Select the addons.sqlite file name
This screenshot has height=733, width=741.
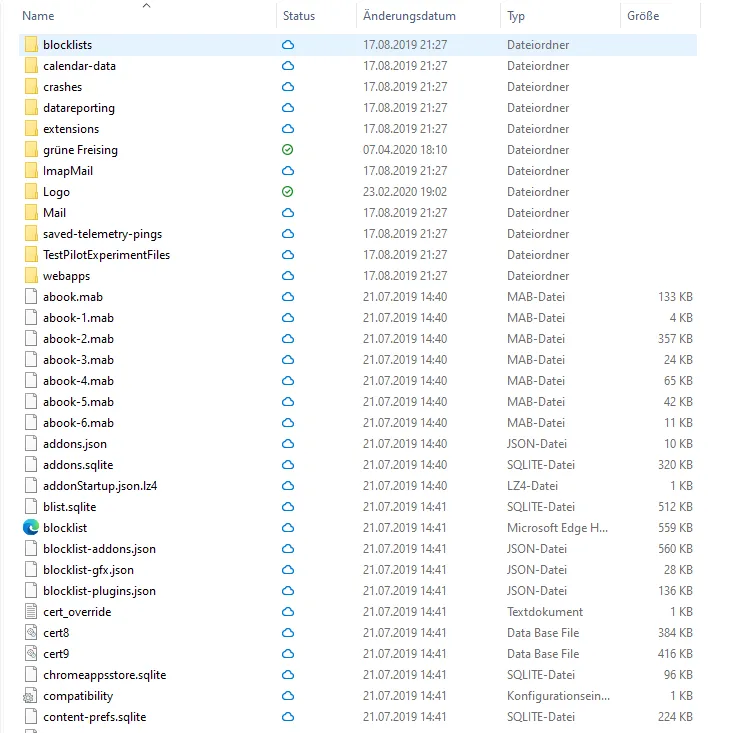point(78,465)
